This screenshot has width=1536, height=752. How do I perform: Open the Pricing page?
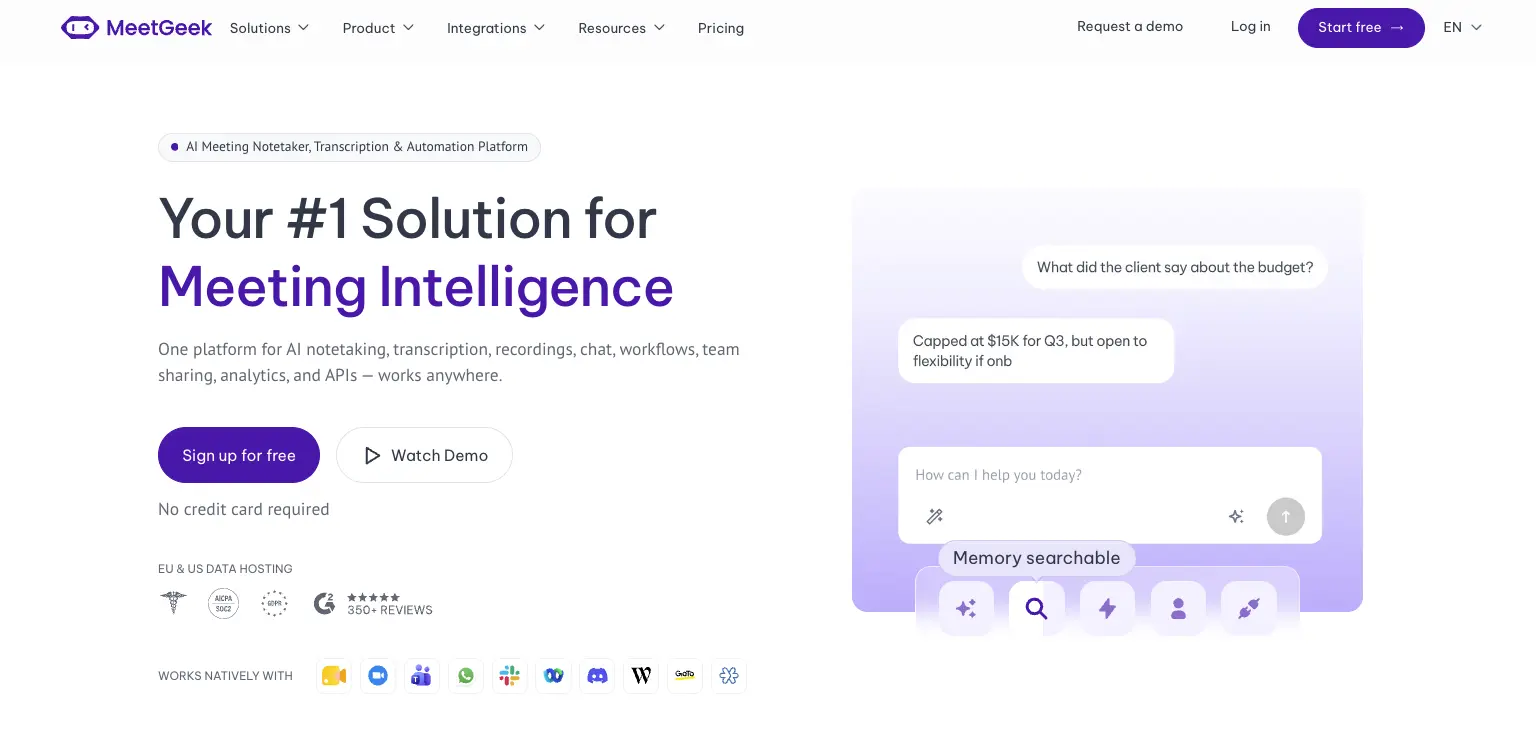pos(721,28)
